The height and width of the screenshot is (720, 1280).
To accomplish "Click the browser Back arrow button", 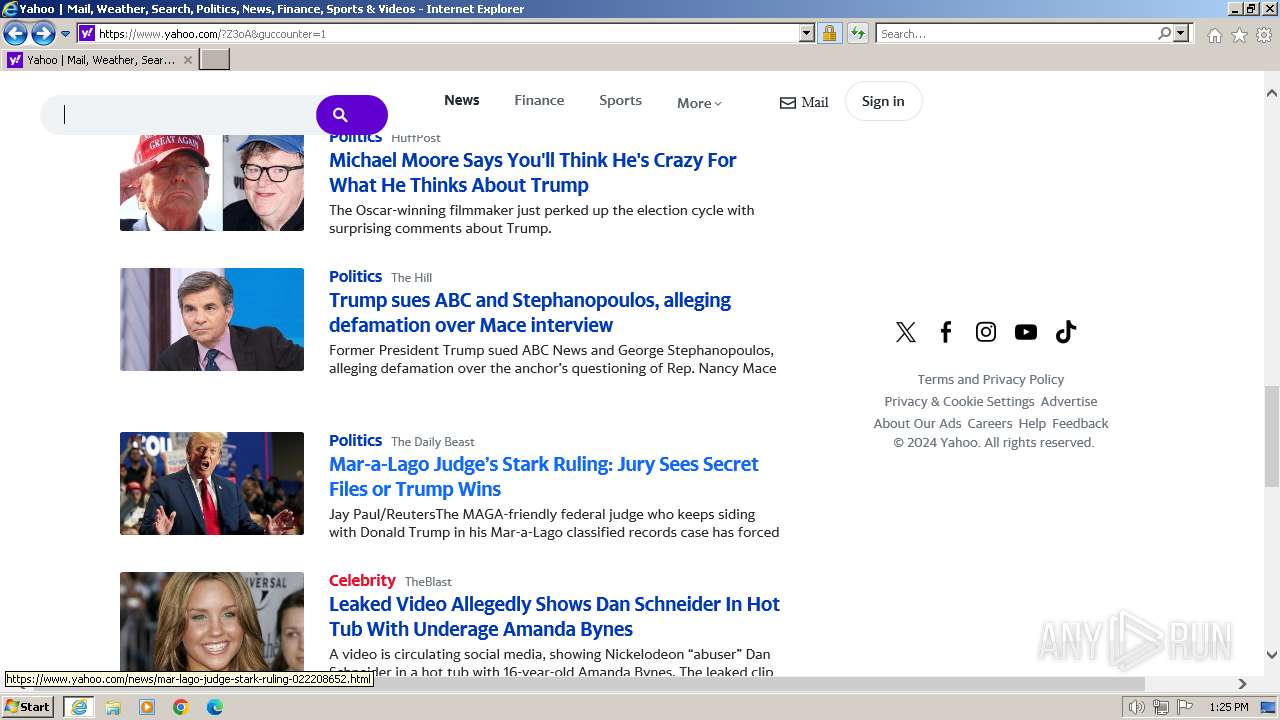I will tap(15, 34).
